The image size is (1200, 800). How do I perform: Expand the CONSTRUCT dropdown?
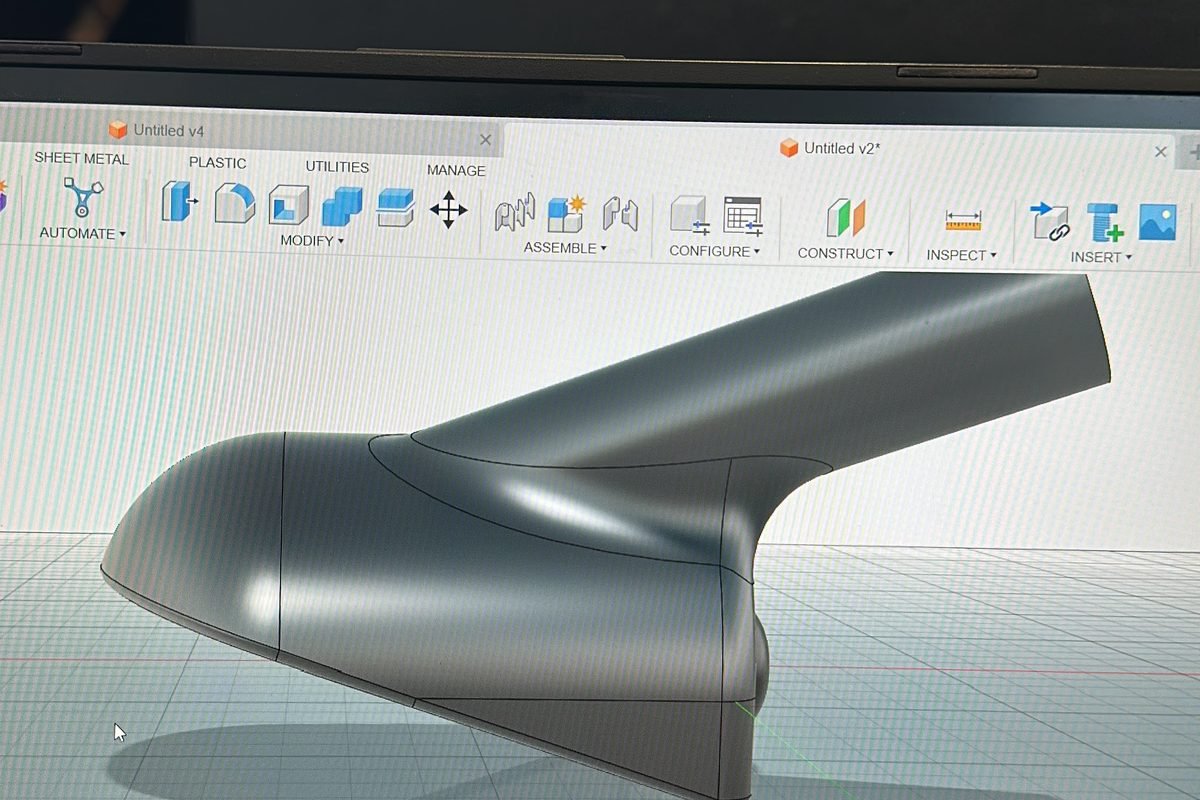click(846, 254)
